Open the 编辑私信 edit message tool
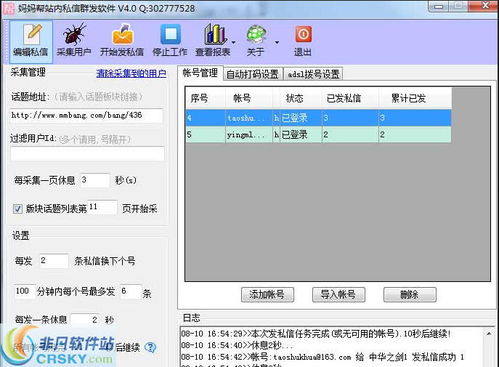This screenshot has width=499, height=367. click(31, 41)
